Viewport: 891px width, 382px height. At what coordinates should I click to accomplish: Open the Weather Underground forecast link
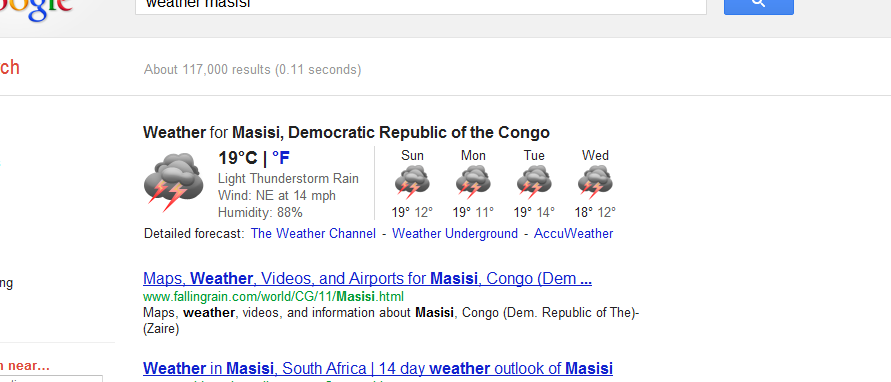[x=455, y=234]
